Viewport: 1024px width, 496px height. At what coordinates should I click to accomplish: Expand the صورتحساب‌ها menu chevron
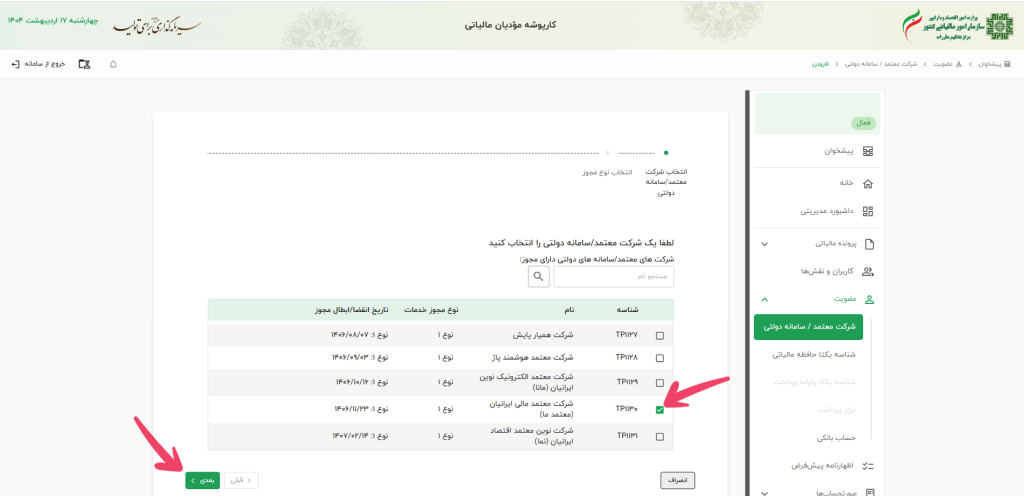point(765,492)
